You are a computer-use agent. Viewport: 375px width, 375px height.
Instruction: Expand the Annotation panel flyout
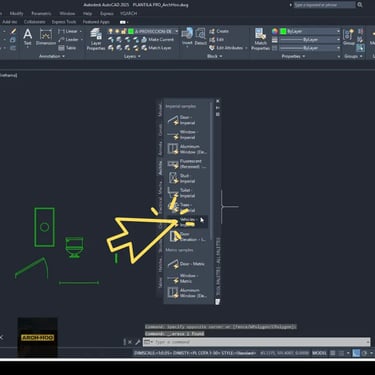[52, 56]
